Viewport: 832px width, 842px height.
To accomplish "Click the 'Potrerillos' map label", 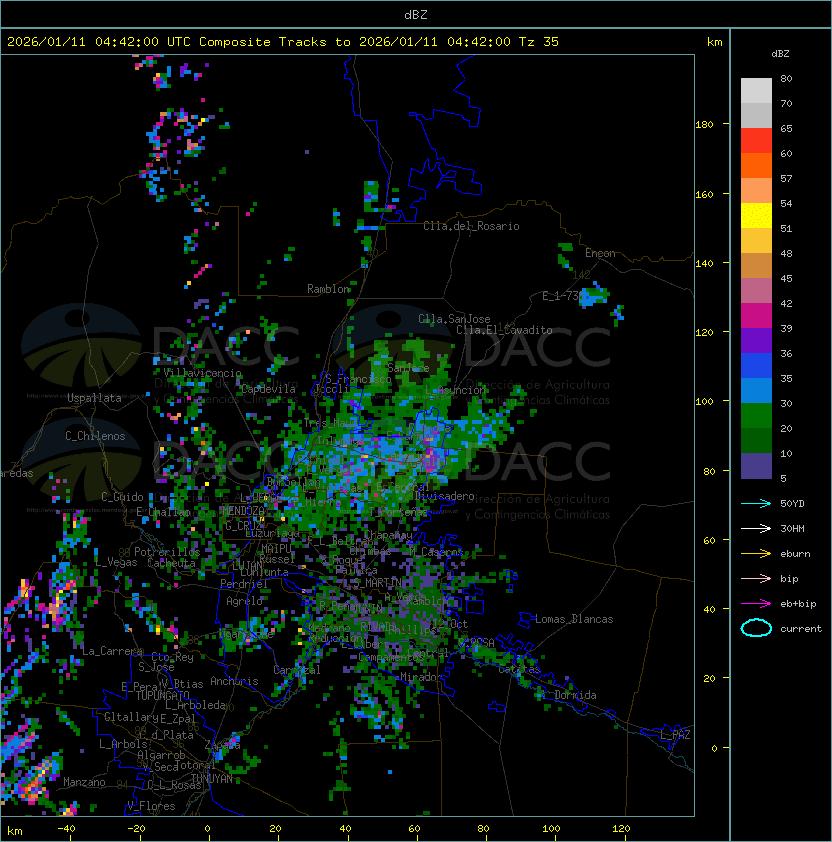I will (x=167, y=551).
